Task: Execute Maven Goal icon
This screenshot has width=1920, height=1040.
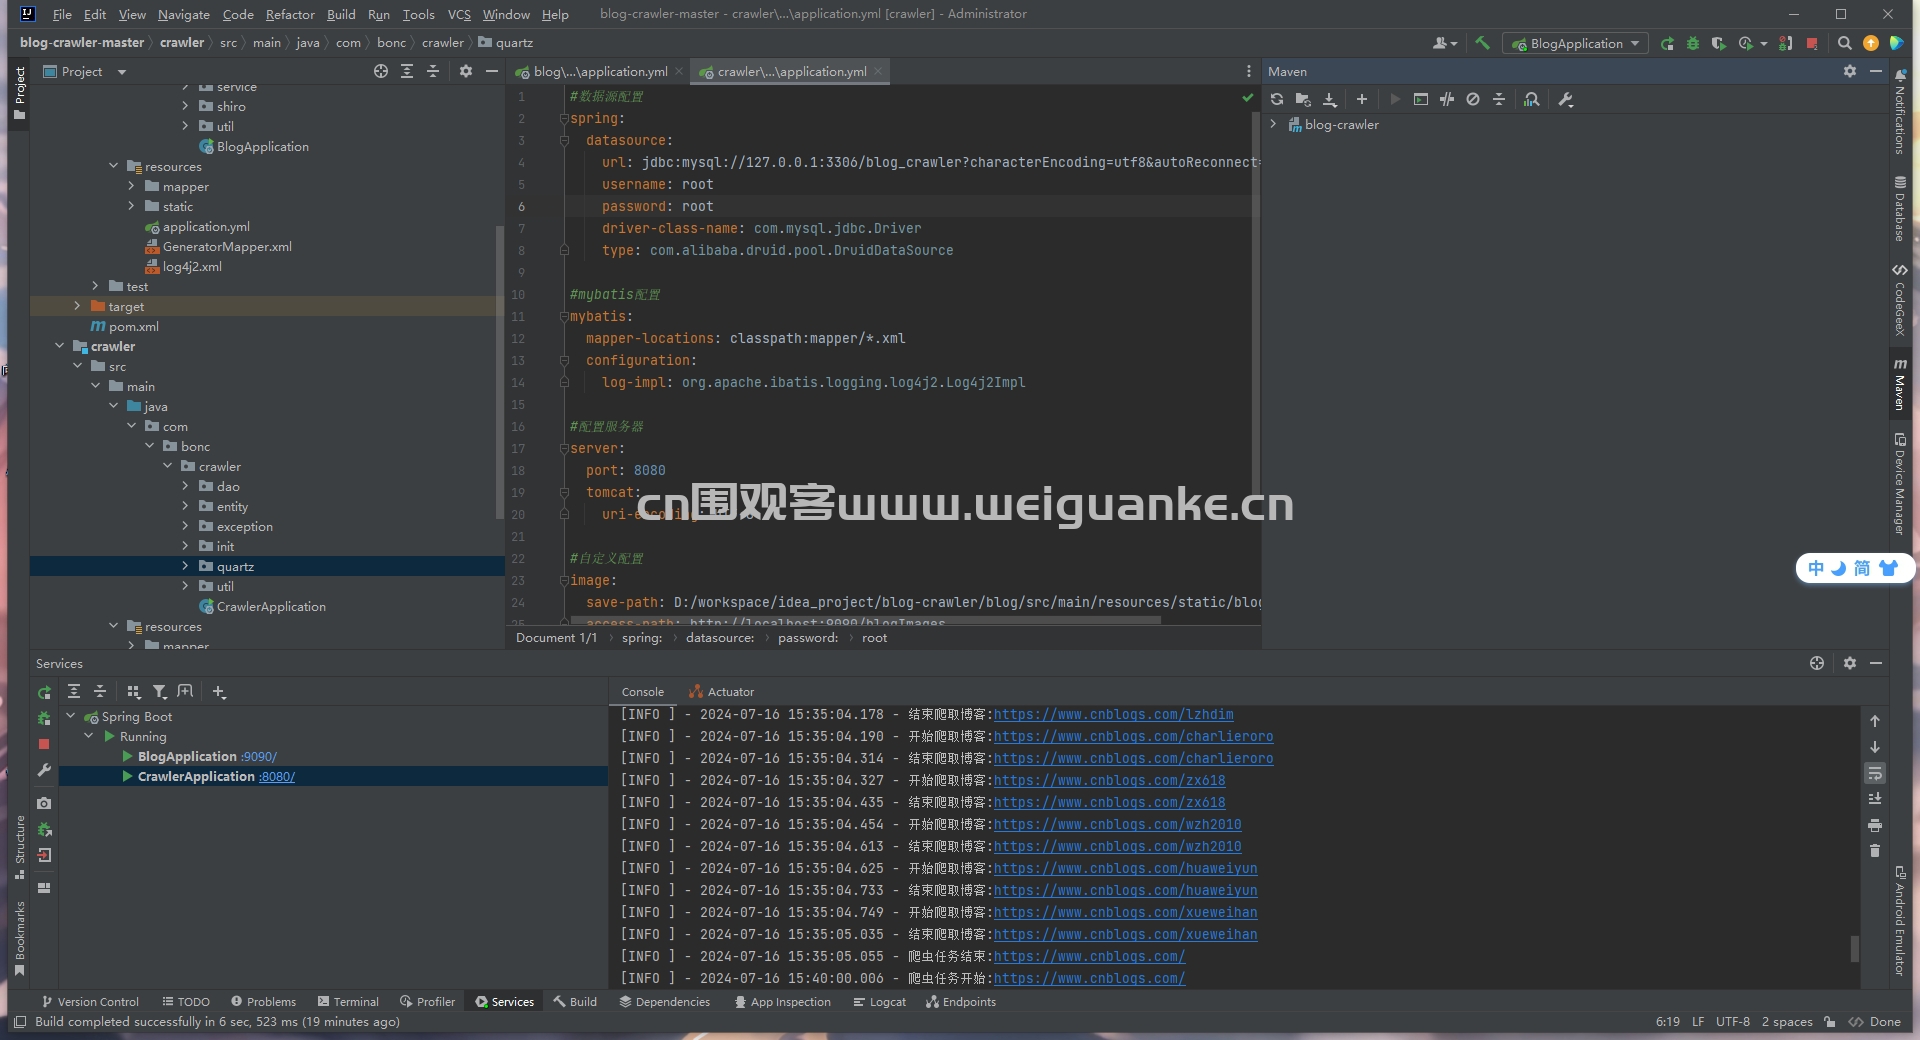Action: [x=1421, y=99]
